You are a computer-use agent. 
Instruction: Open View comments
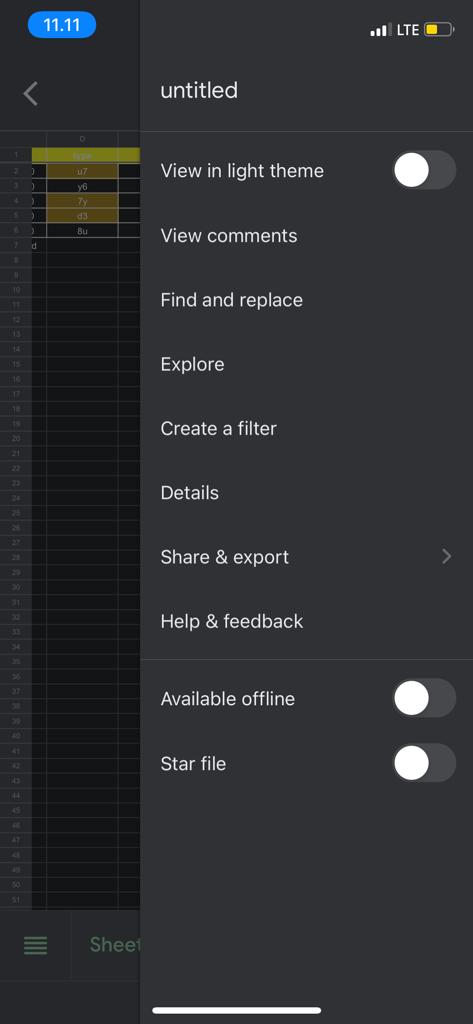click(229, 236)
